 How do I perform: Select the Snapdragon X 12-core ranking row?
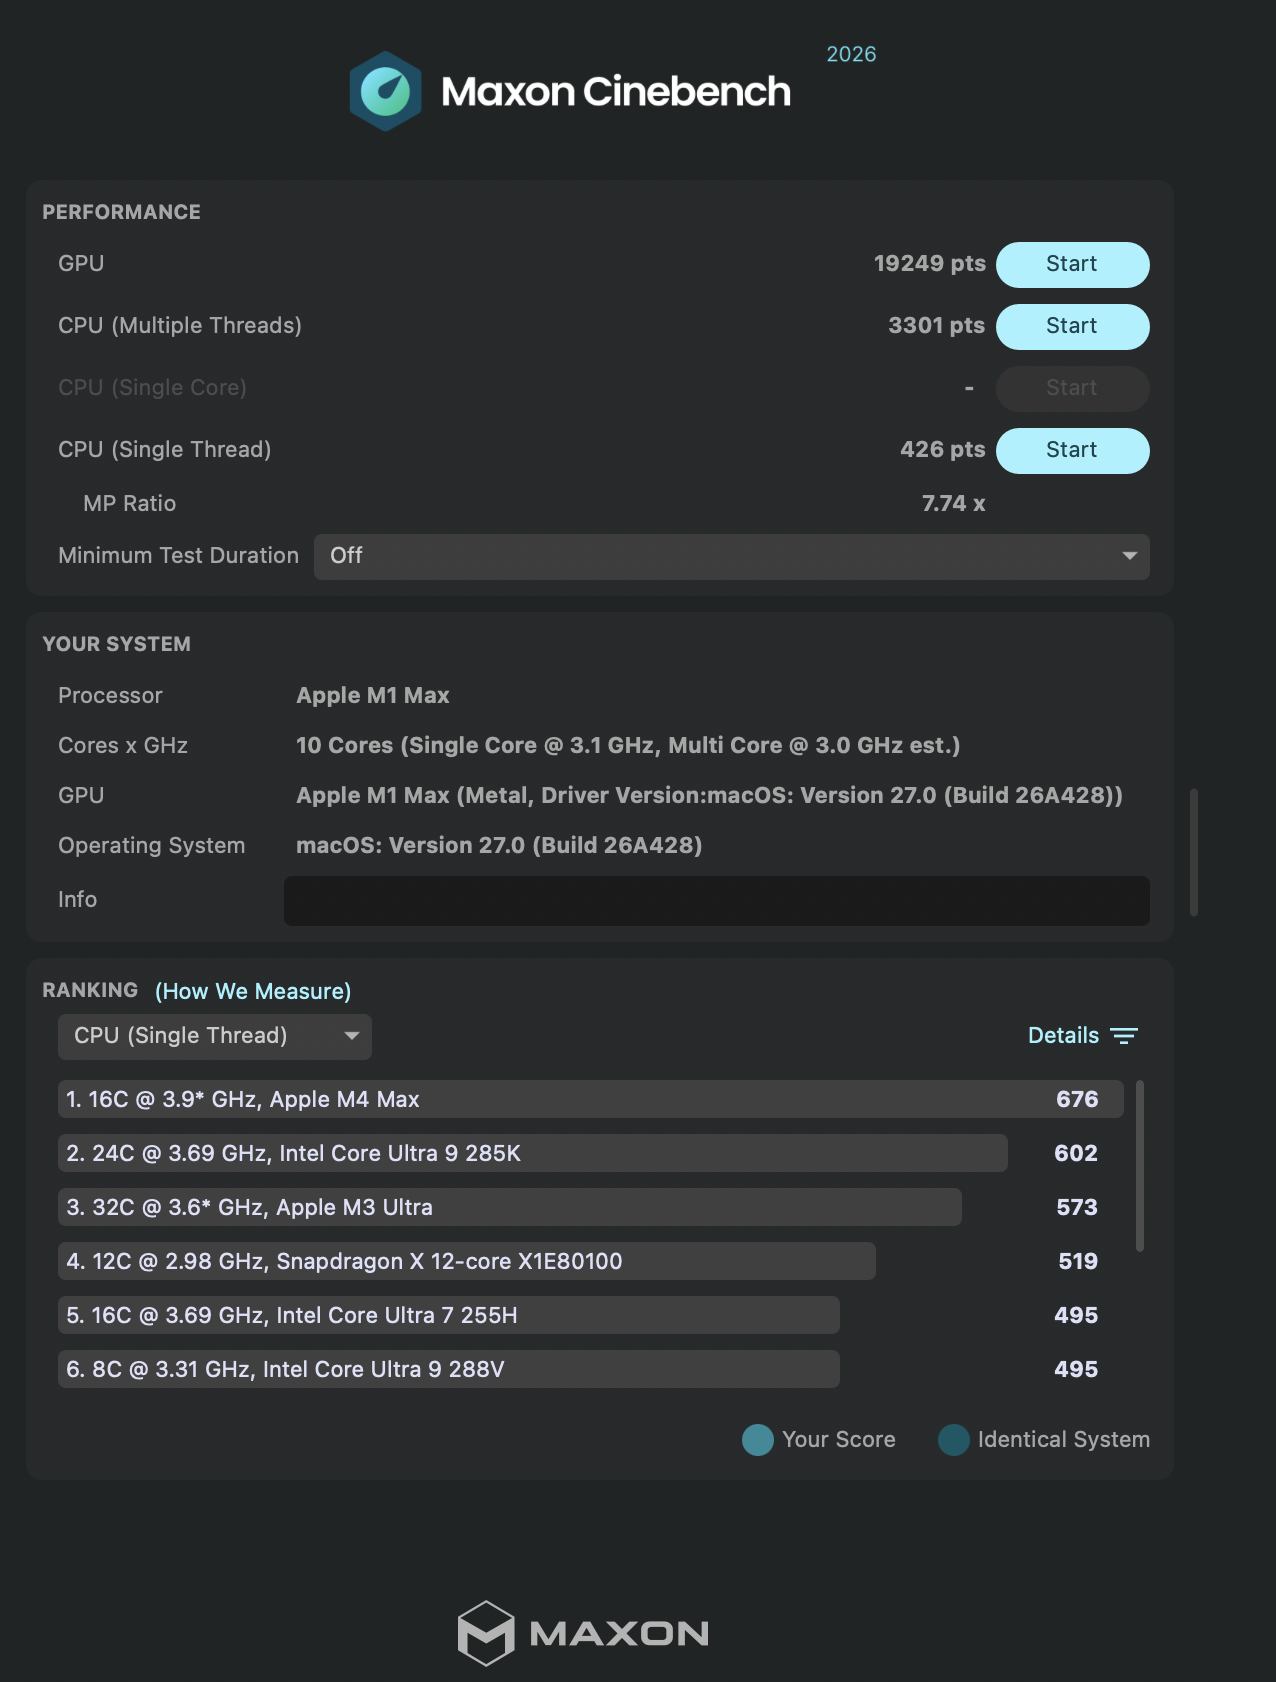click(466, 1261)
